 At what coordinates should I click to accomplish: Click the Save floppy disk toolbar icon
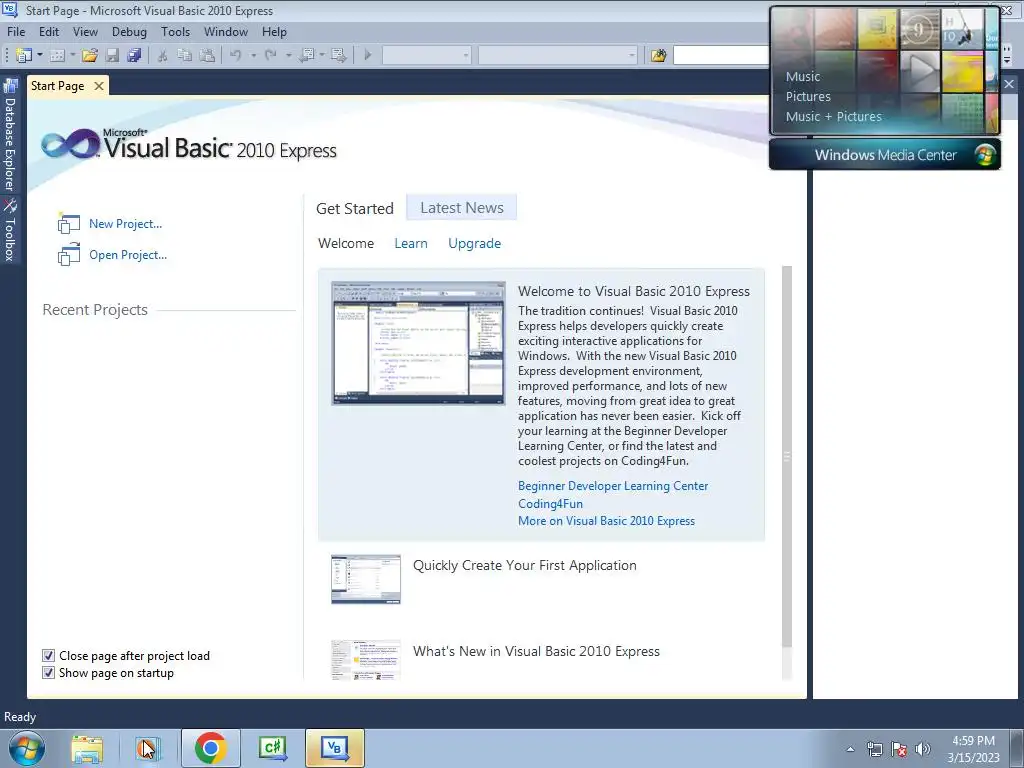[112, 56]
